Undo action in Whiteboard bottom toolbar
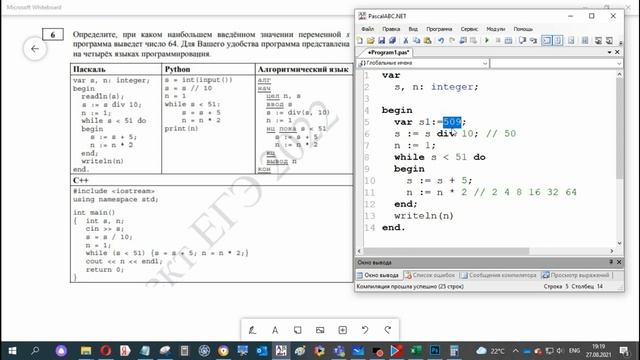The image size is (640, 360). [365, 330]
